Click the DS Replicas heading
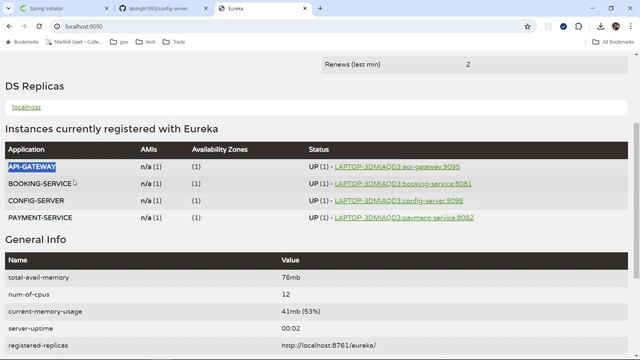 tap(34, 87)
